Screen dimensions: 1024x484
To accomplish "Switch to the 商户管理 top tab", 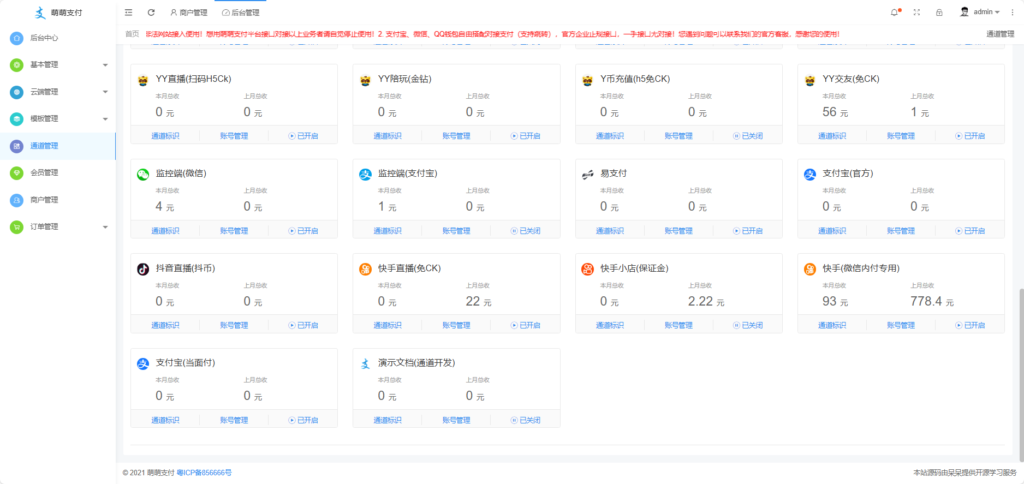I will (189, 12).
